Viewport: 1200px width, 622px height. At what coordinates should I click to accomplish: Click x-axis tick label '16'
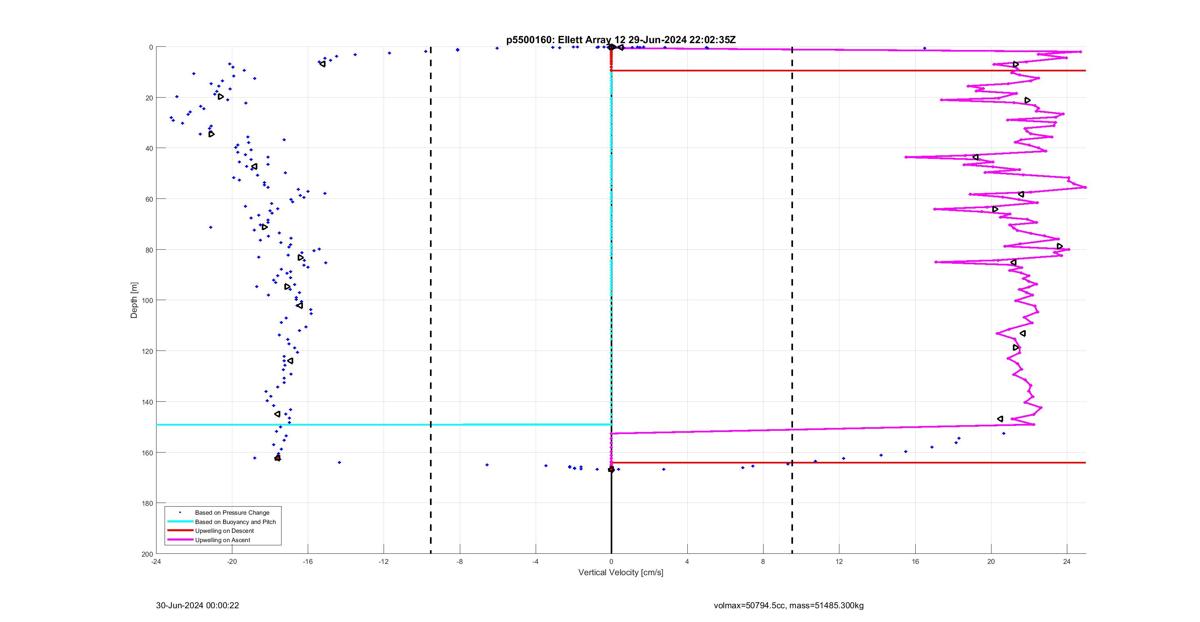pyautogui.click(x=916, y=562)
